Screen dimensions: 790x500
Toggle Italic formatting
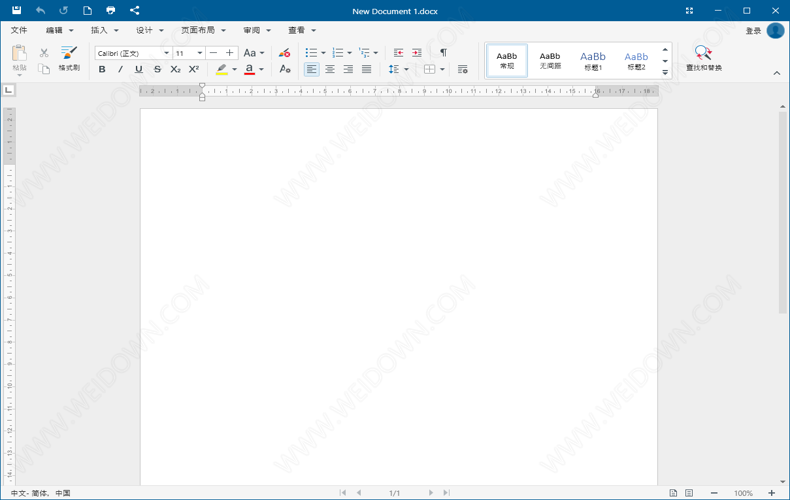pos(120,69)
